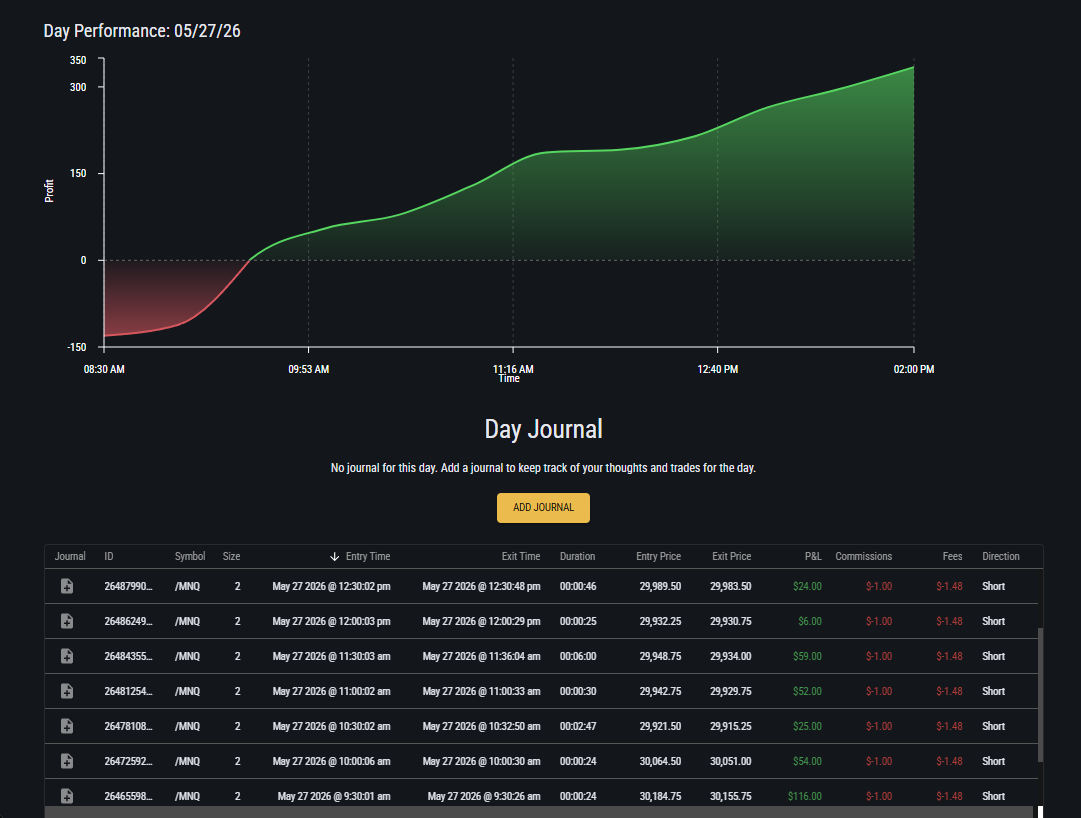Click entry time 12:00:03 pm cell
This screenshot has width=1081, height=818.
tap(331, 622)
